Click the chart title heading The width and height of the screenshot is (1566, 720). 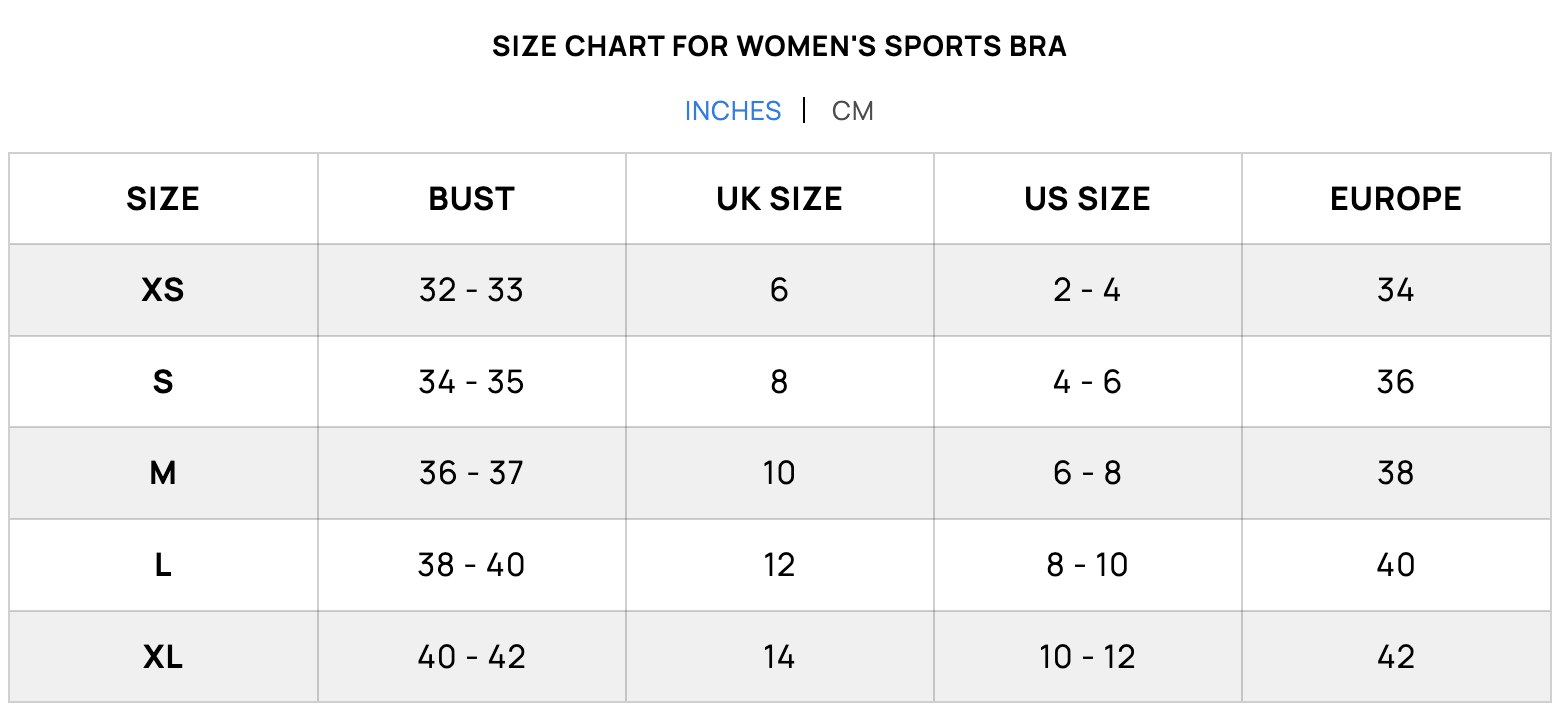tap(779, 46)
